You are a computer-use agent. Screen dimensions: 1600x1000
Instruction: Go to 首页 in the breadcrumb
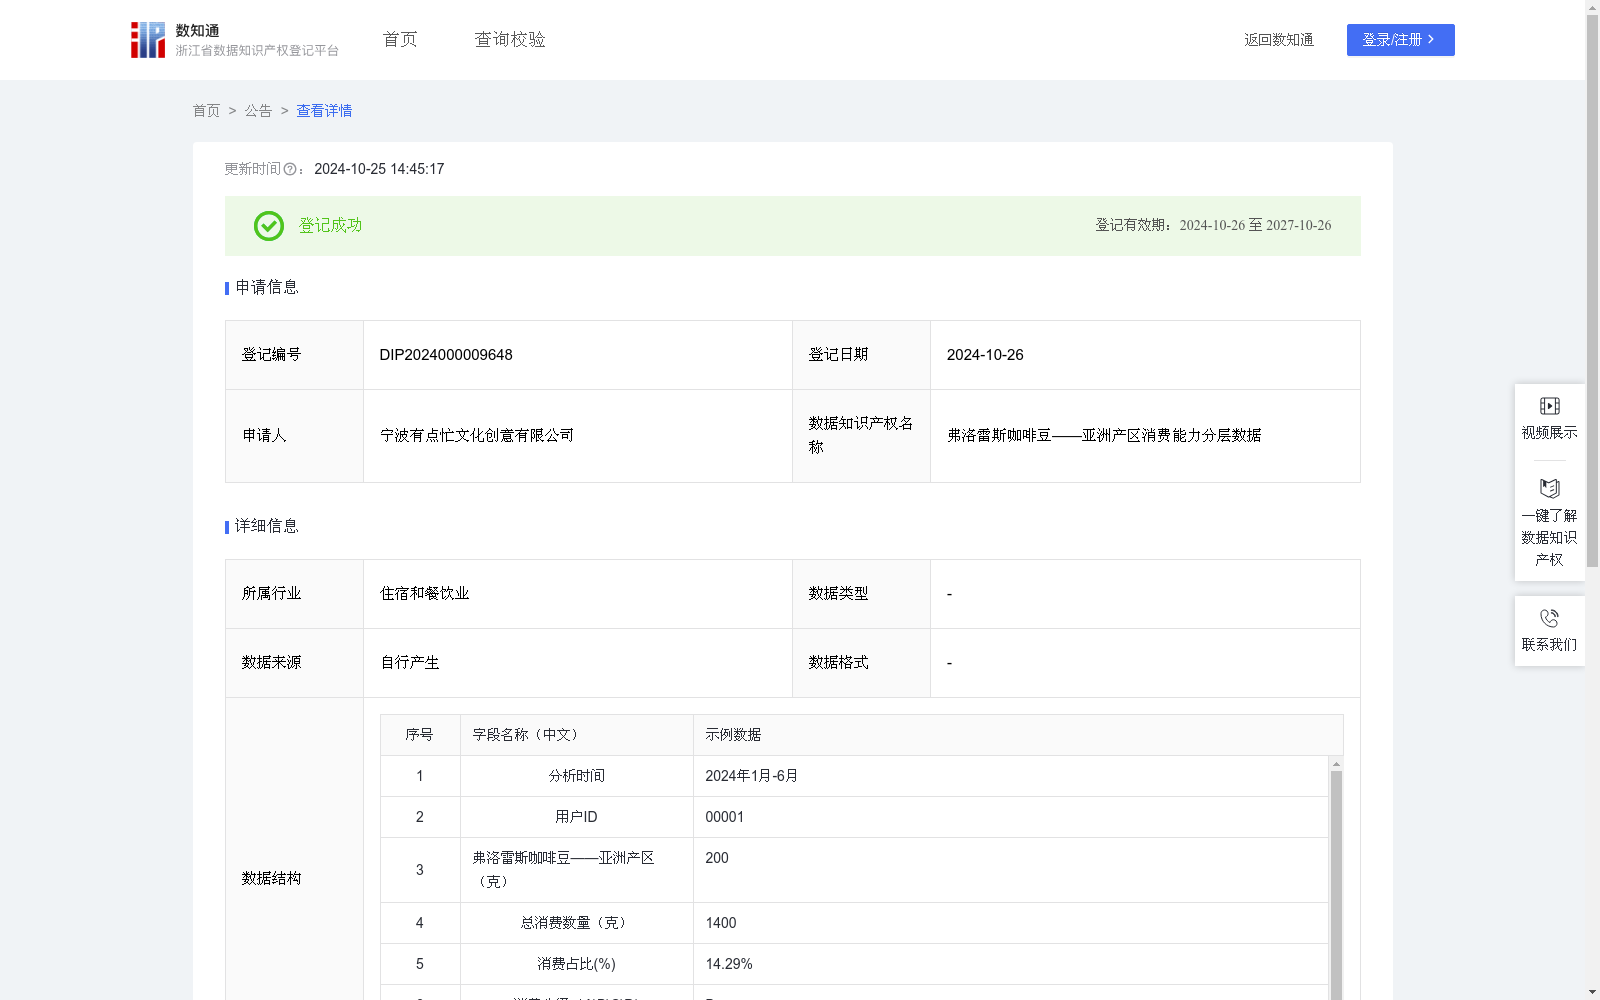pyautogui.click(x=206, y=111)
